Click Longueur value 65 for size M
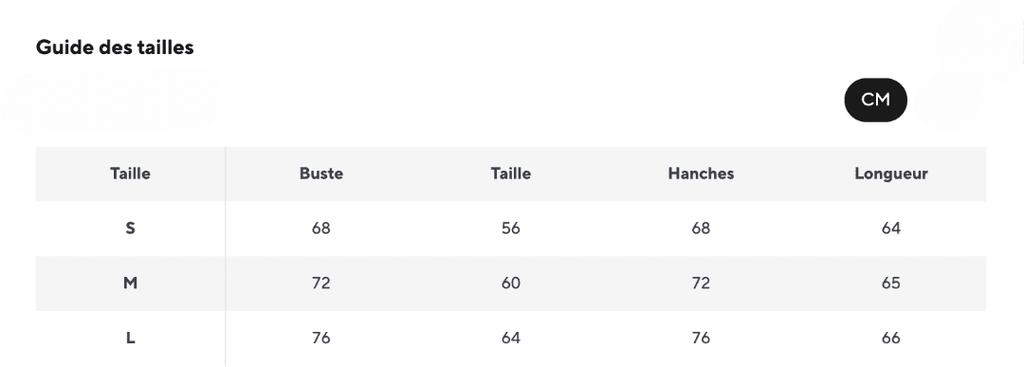The image size is (1024, 367). [x=891, y=283]
